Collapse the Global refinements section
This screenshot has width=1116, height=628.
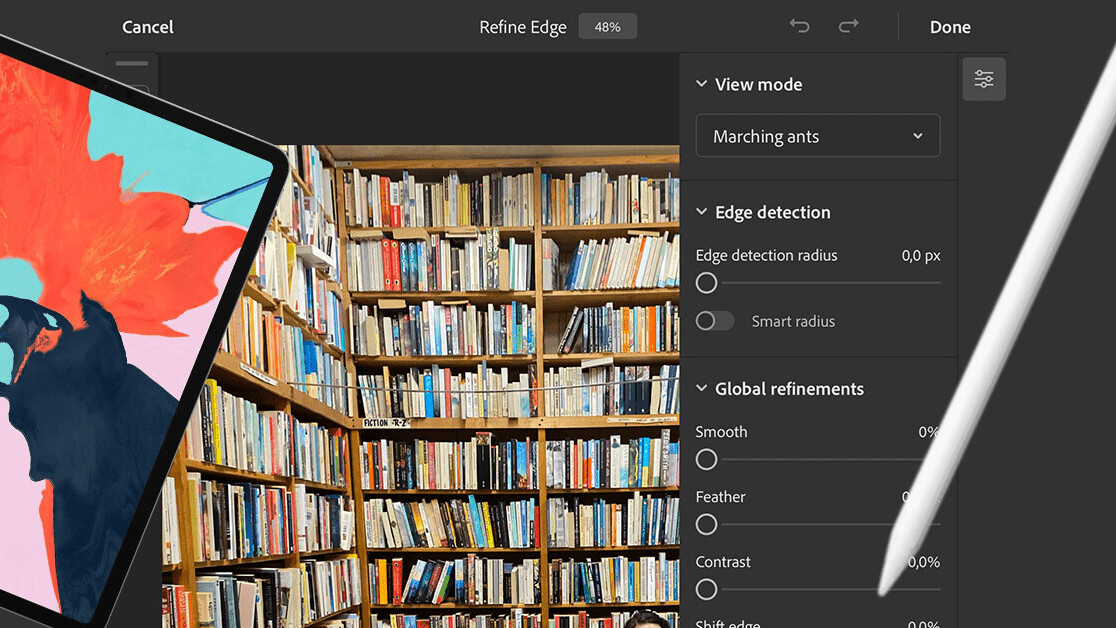point(702,389)
